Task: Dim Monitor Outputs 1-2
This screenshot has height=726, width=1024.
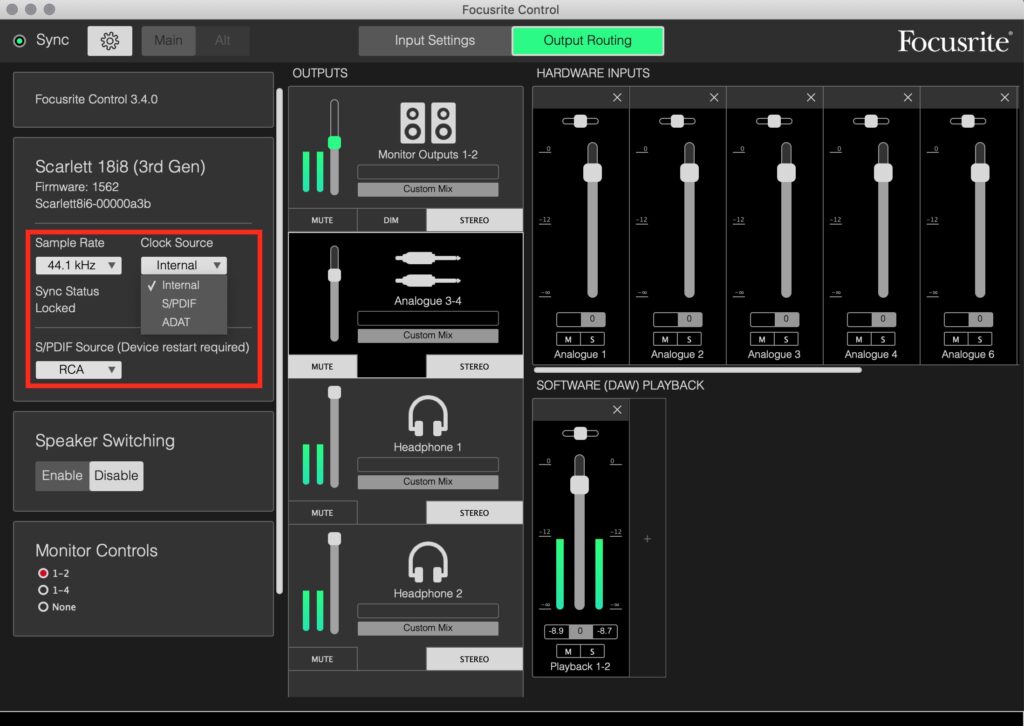Action: pos(392,220)
